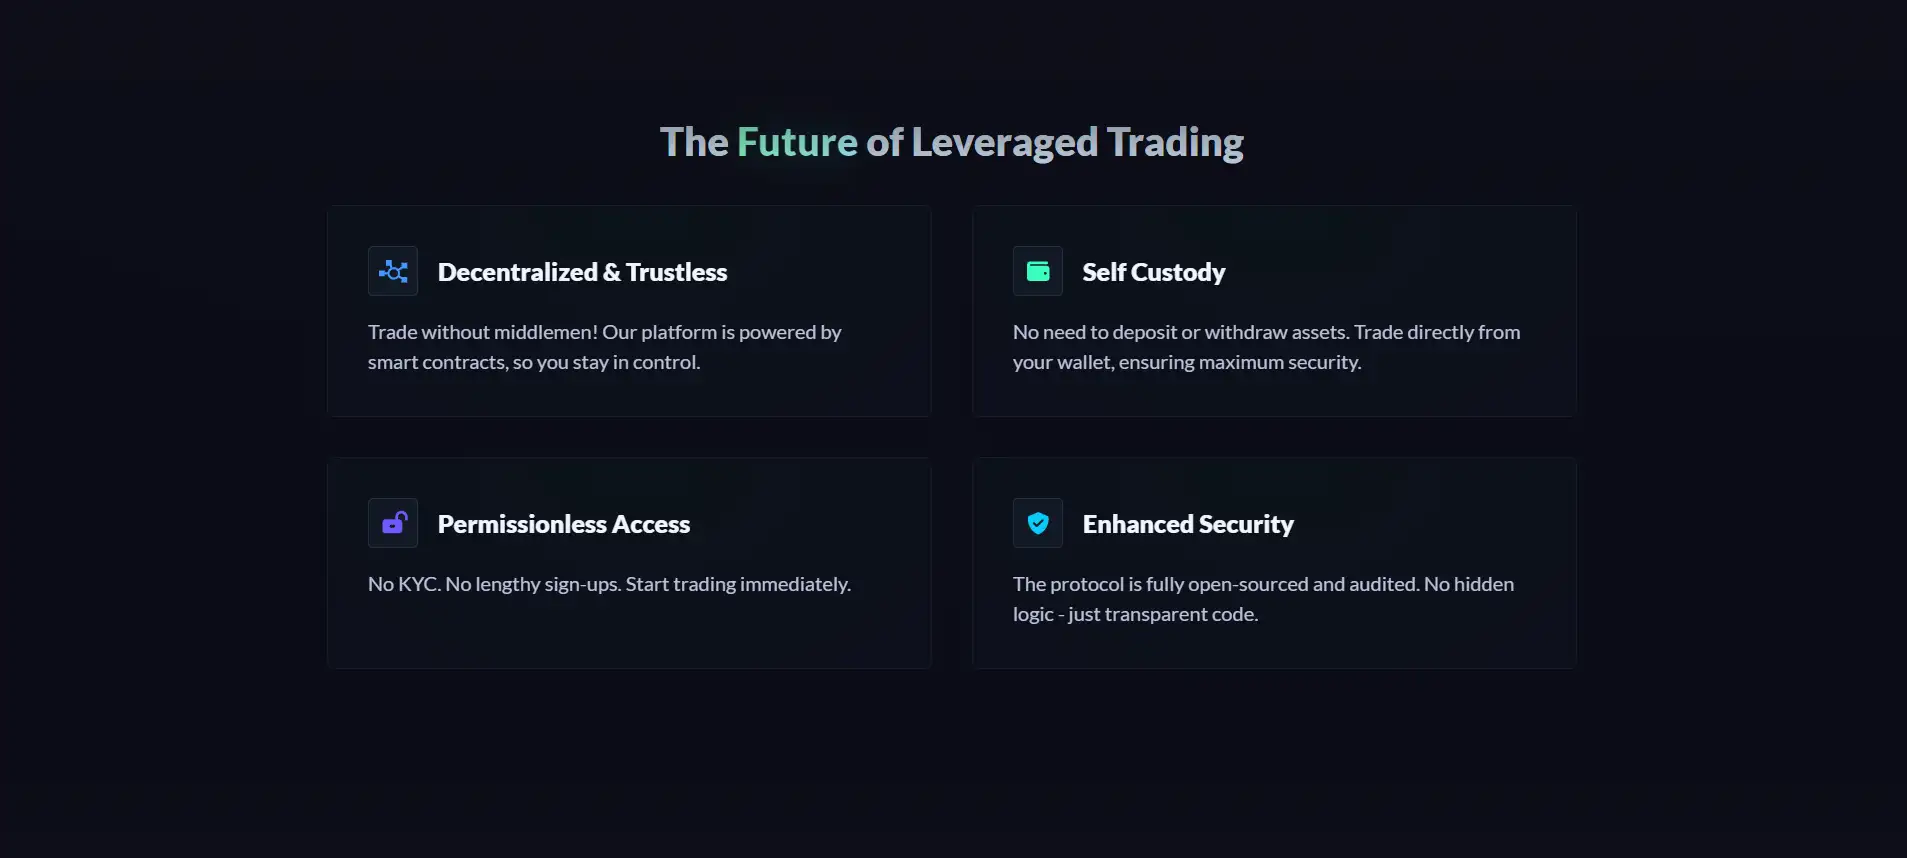Click the word 'The' starting the main title
The width and height of the screenshot is (1907, 858).
[693, 142]
